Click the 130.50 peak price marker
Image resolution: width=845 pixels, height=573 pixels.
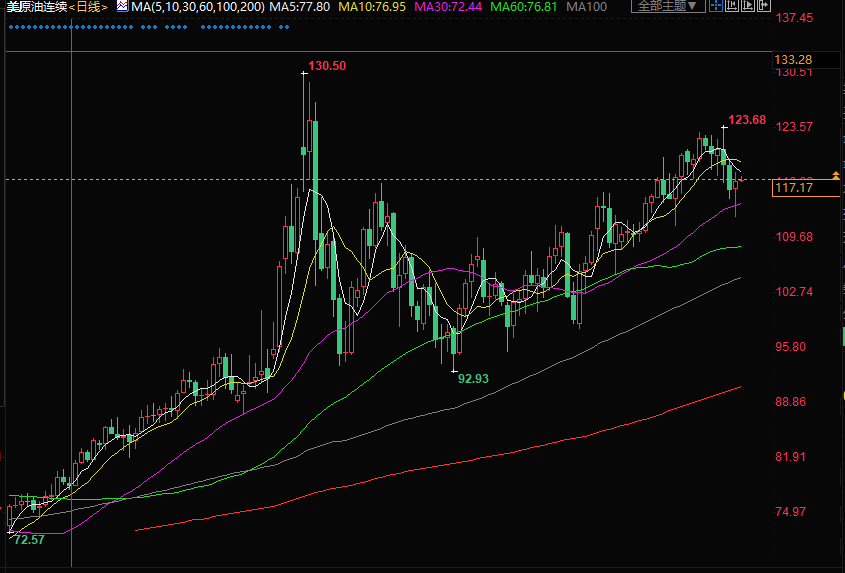pos(327,66)
